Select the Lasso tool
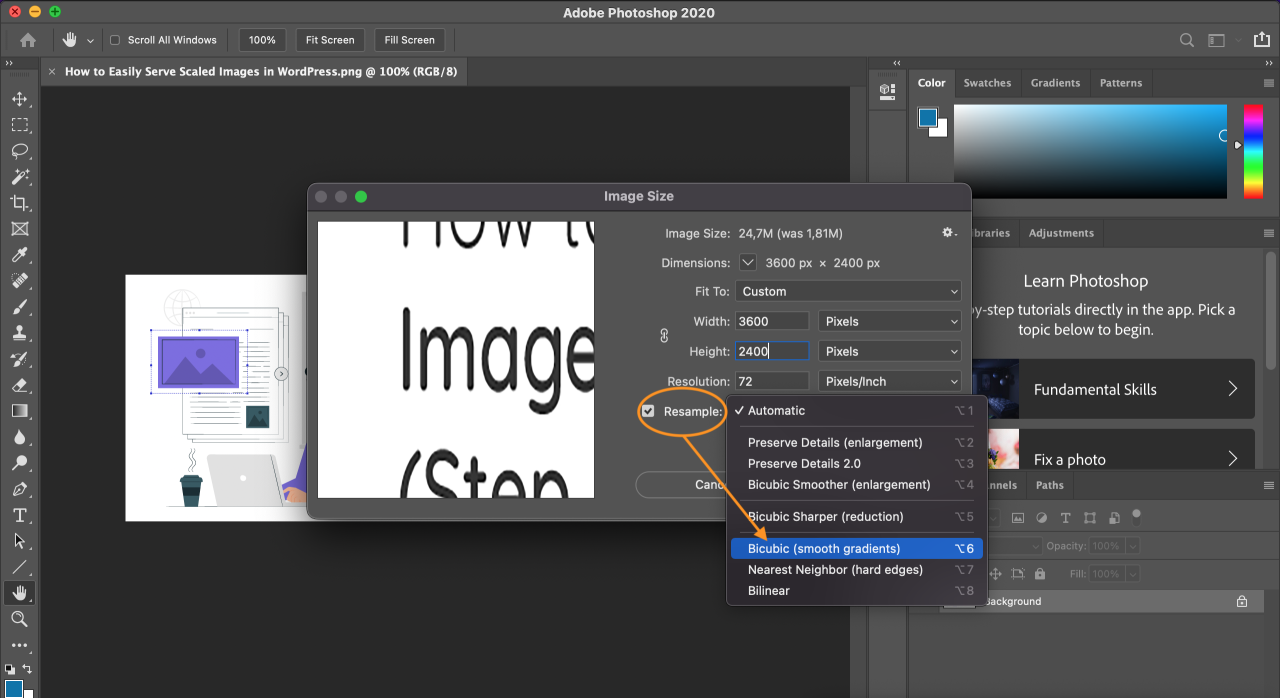The height and width of the screenshot is (698, 1280). 19,151
